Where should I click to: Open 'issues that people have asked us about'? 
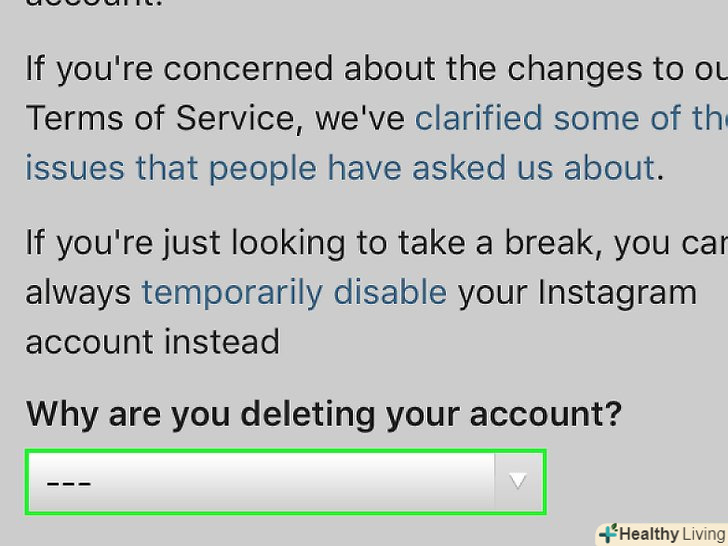[x=340, y=167]
